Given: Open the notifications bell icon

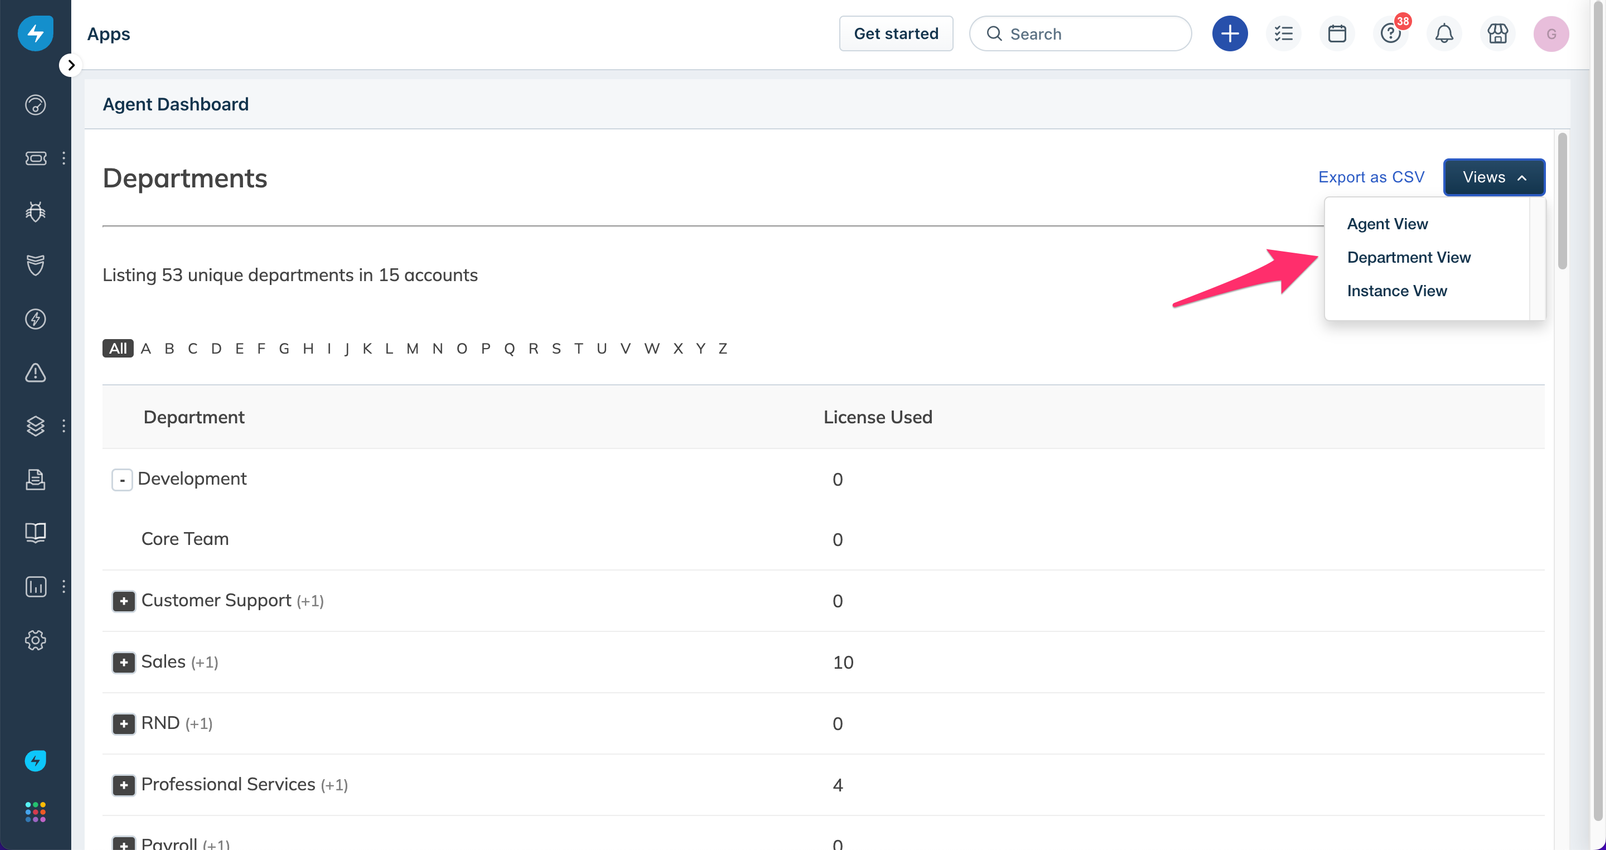Looking at the screenshot, I should (1444, 34).
